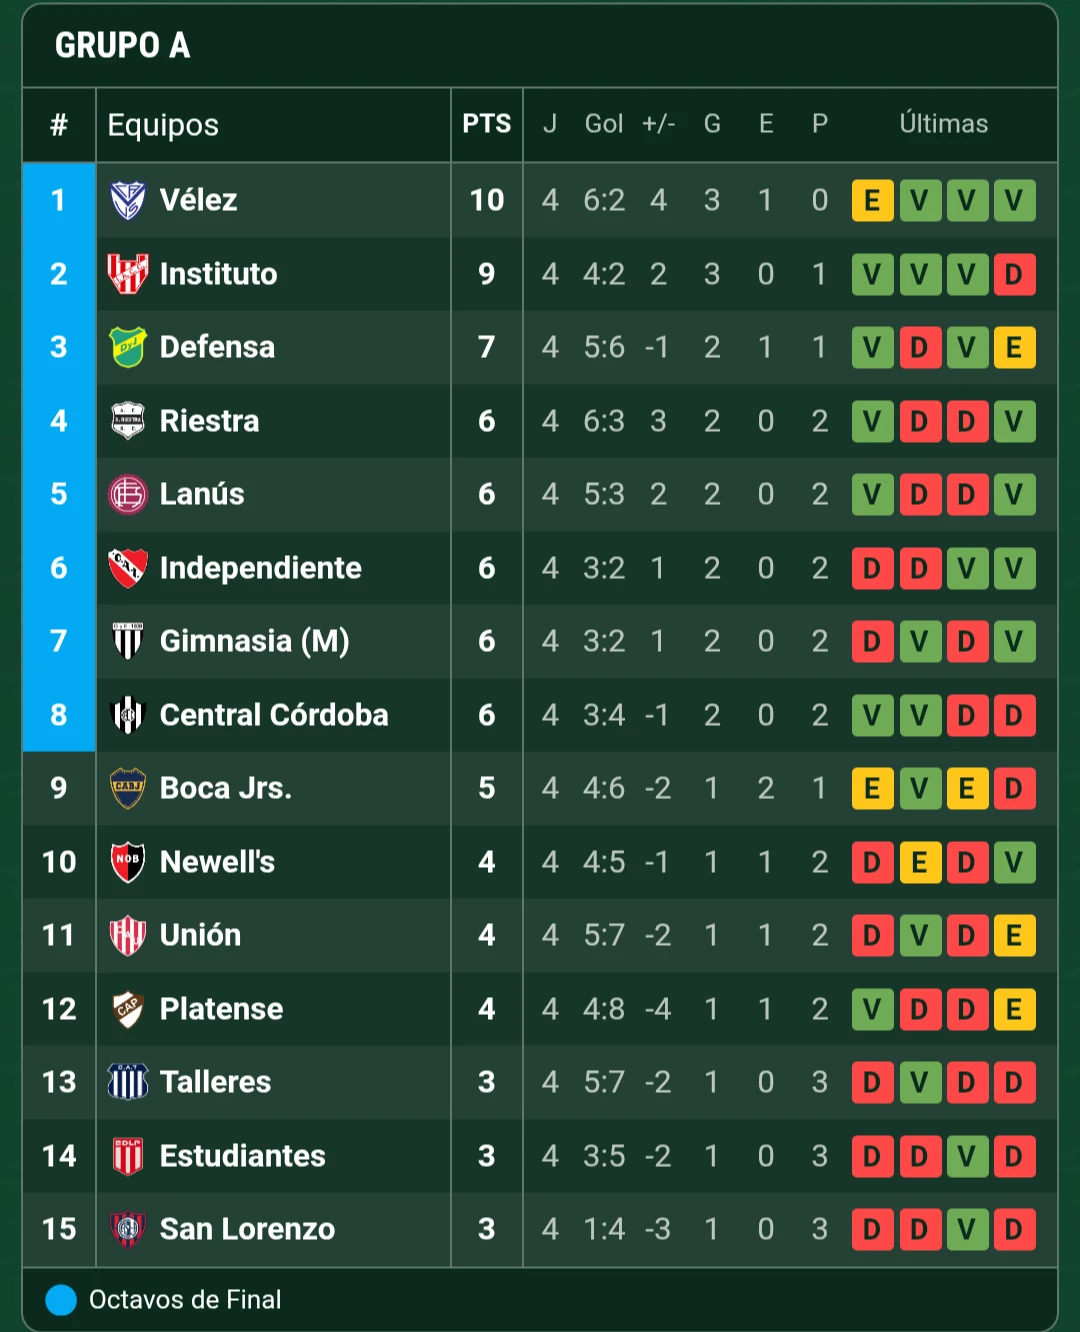The image size is (1080, 1332).
Task: Click the Estudiantes team name
Action: pos(243,1156)
